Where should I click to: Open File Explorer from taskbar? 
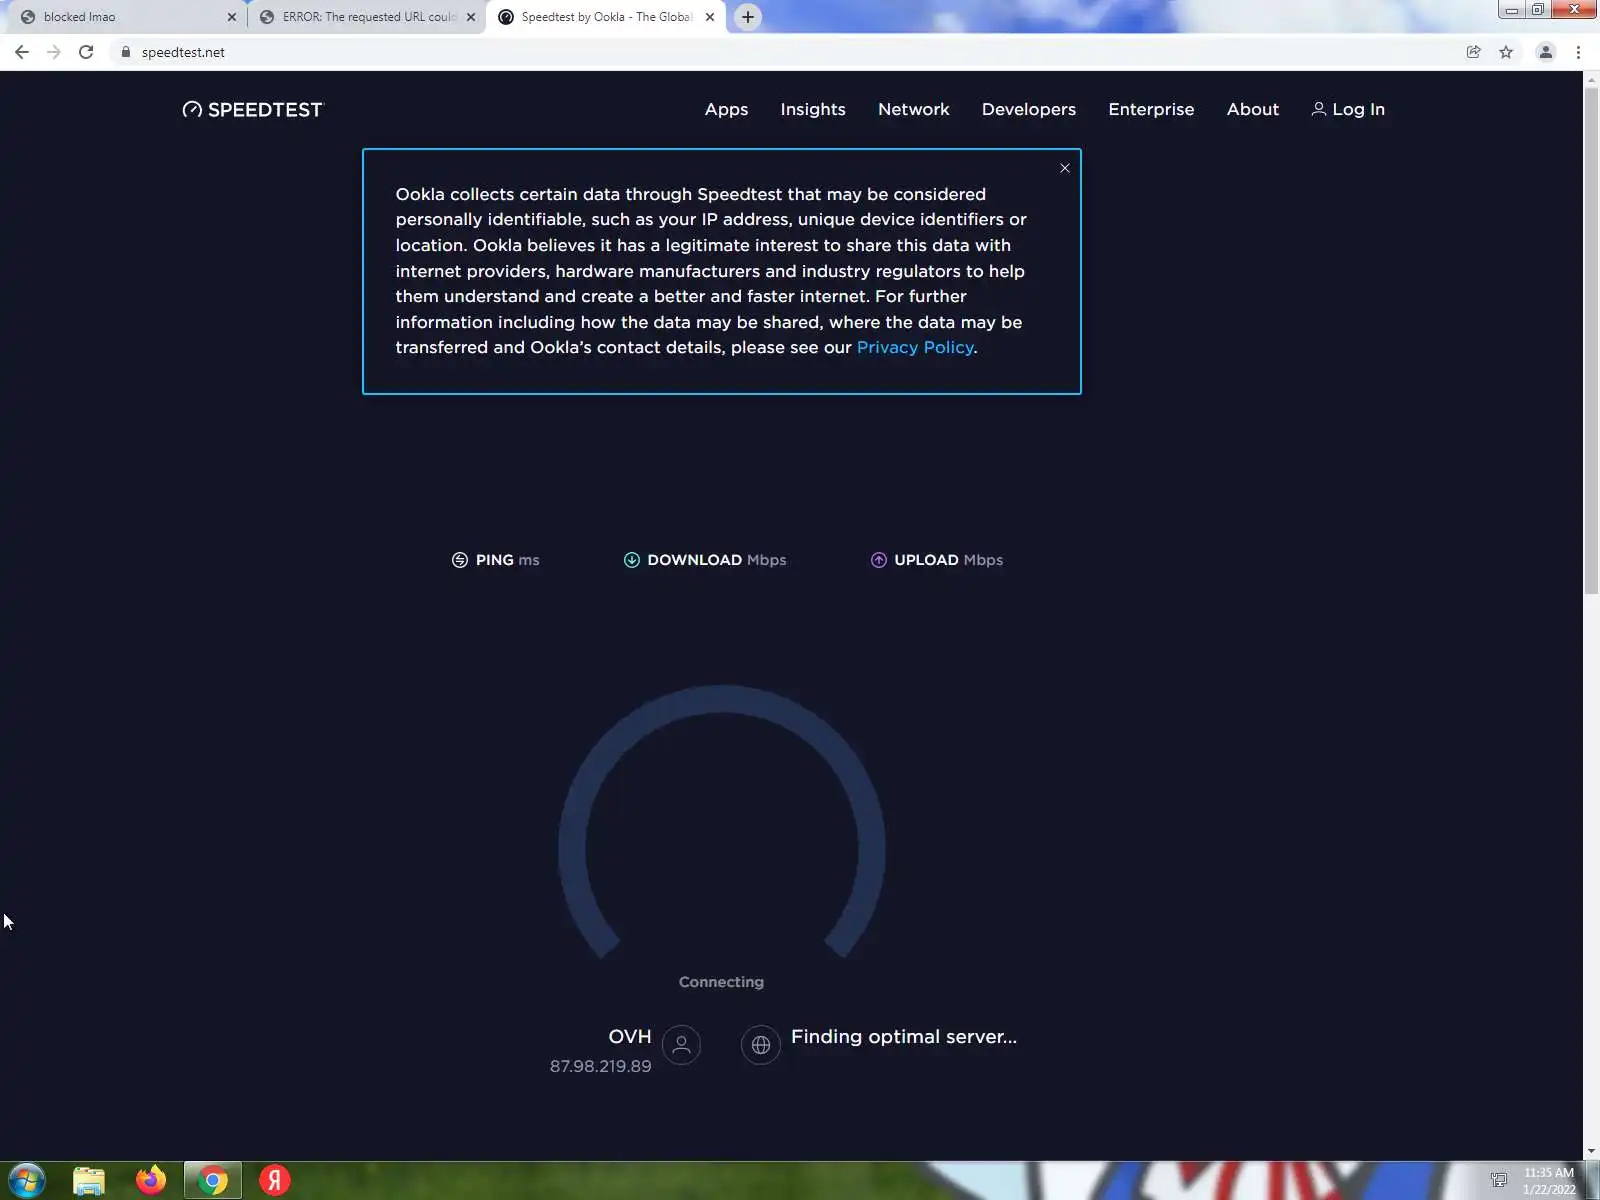(89, 1181)
